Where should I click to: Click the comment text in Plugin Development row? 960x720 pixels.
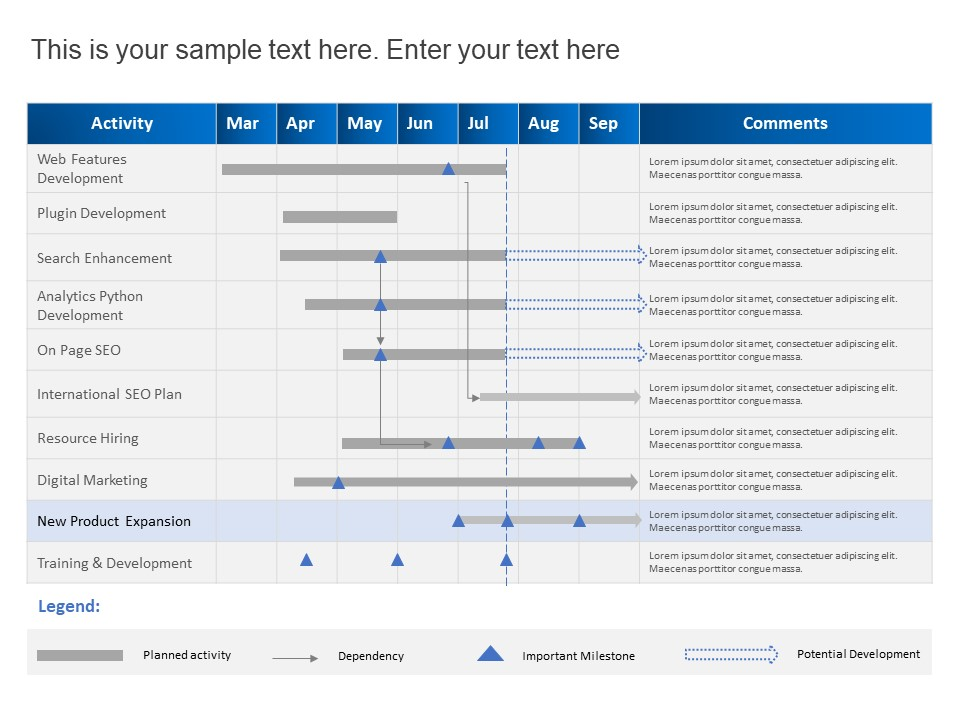pos(773,213)
